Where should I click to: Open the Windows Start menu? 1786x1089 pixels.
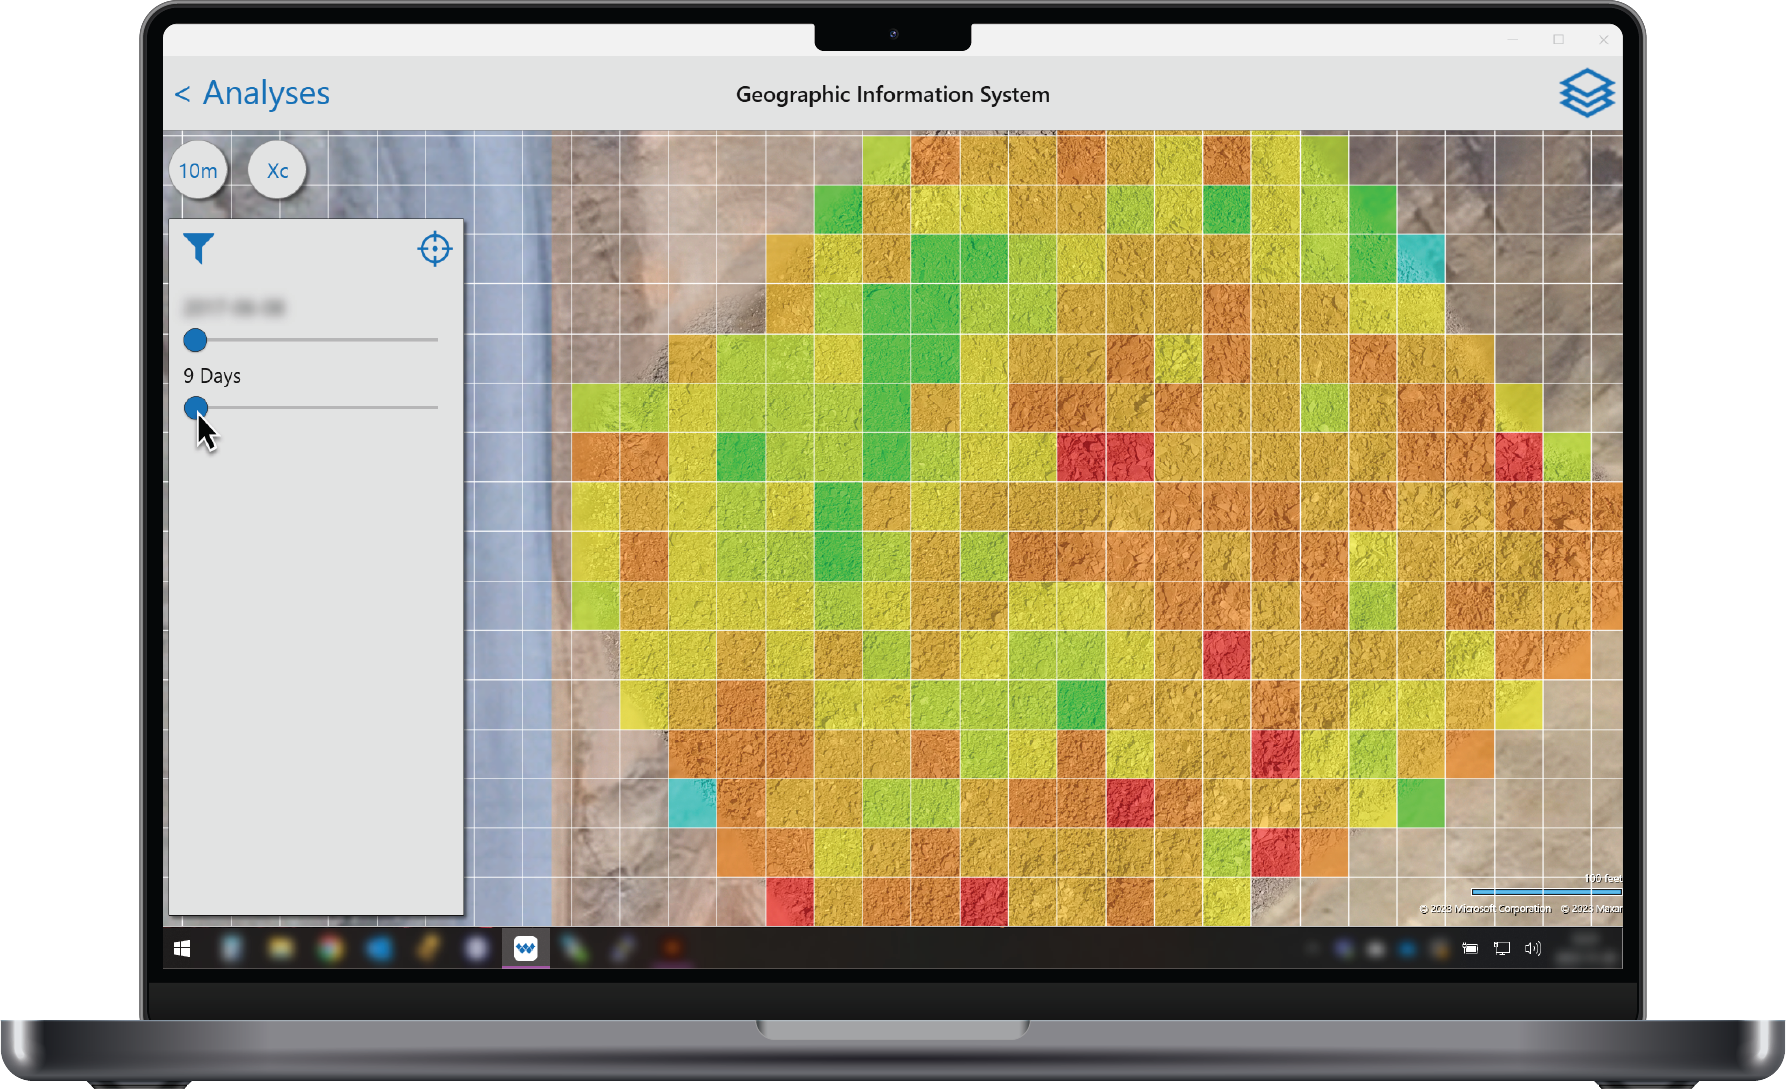[x=182, y=948]
